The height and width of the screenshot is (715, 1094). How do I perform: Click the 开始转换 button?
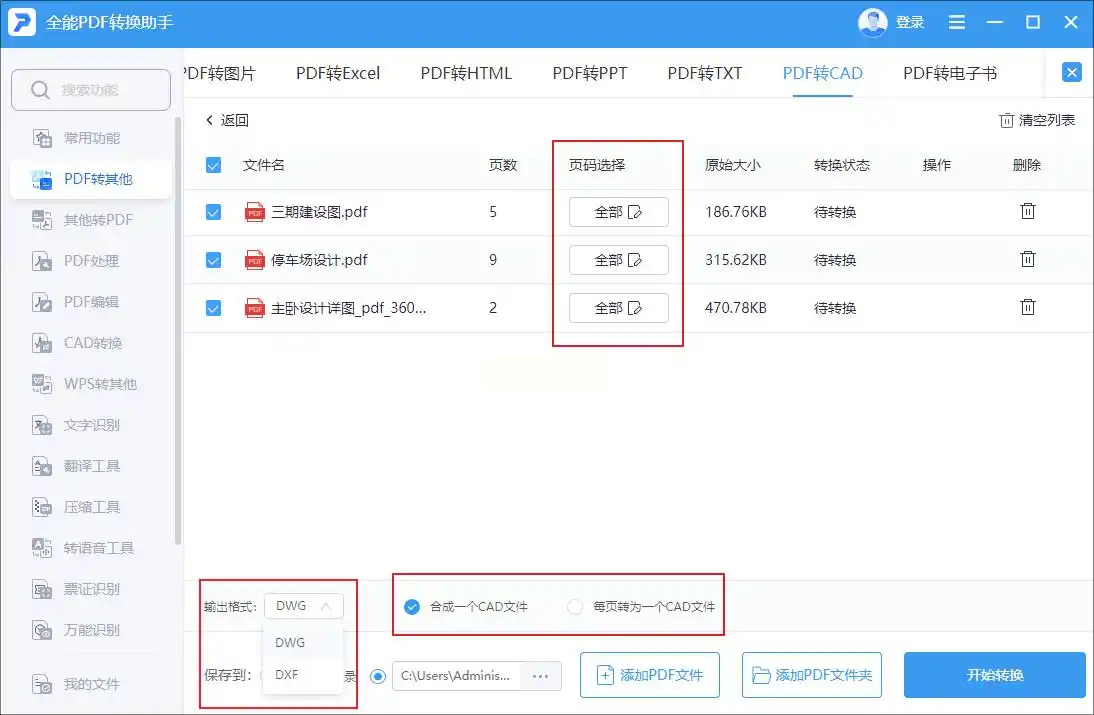[x=994, y=675]
